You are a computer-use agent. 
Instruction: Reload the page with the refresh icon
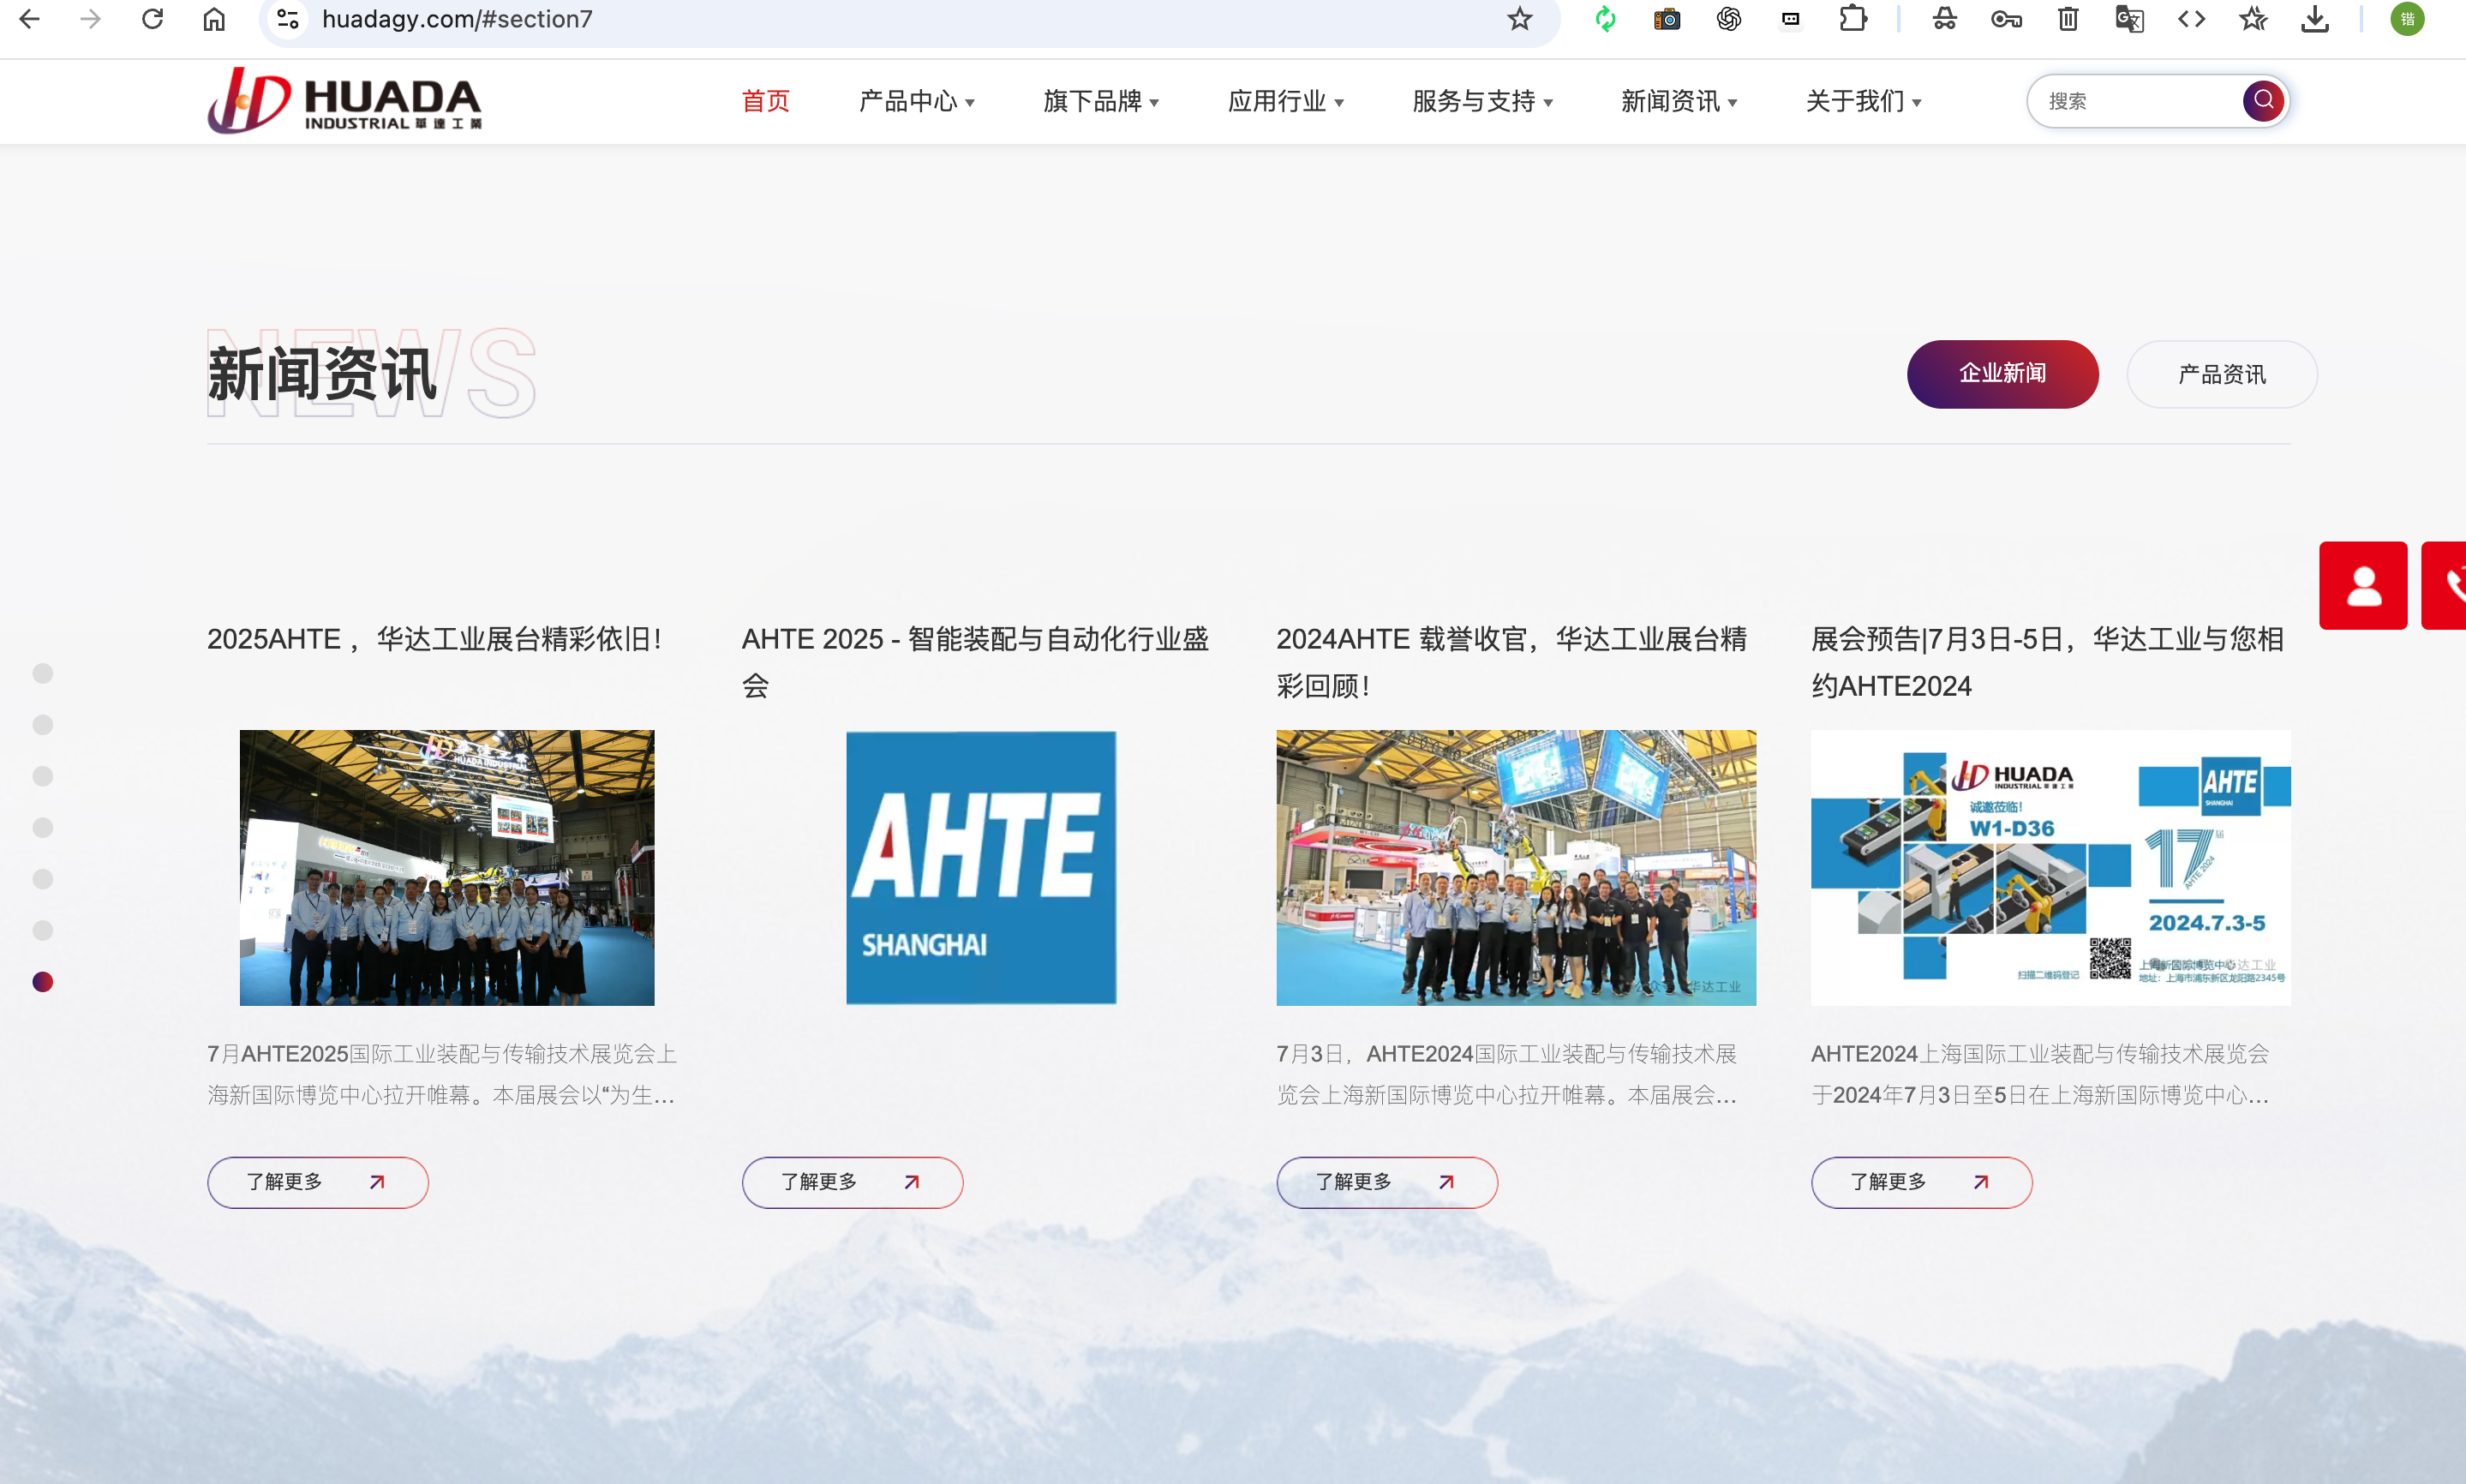[x=152, y=19]
